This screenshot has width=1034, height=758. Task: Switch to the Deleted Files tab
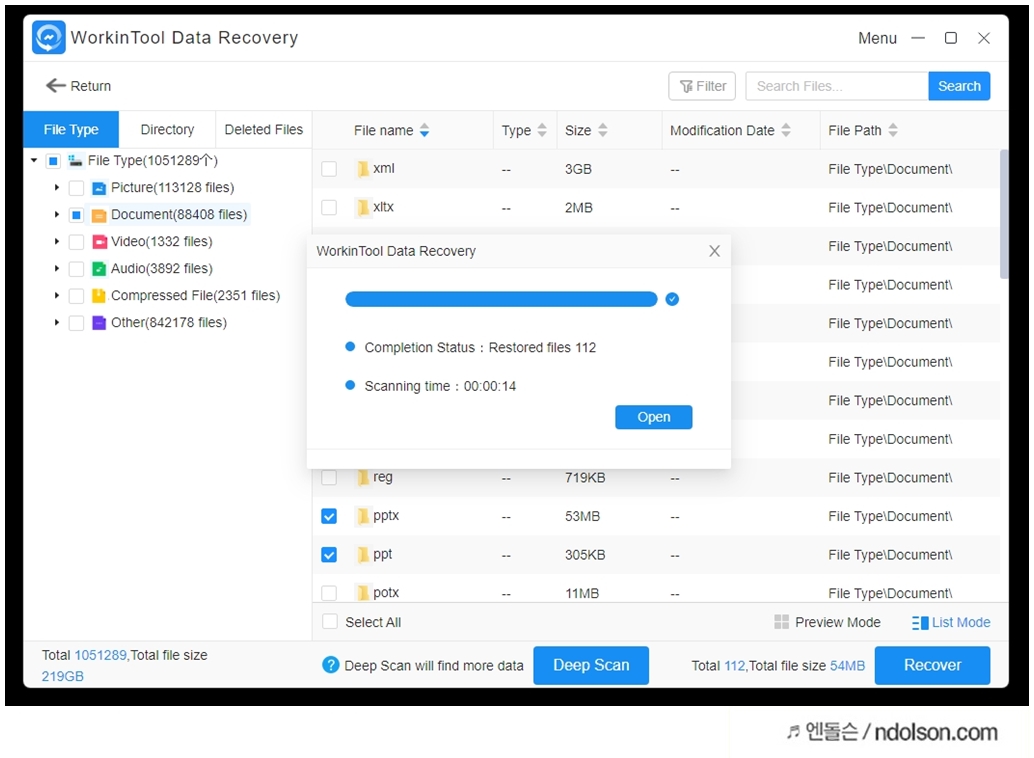[x=264, y=130]
